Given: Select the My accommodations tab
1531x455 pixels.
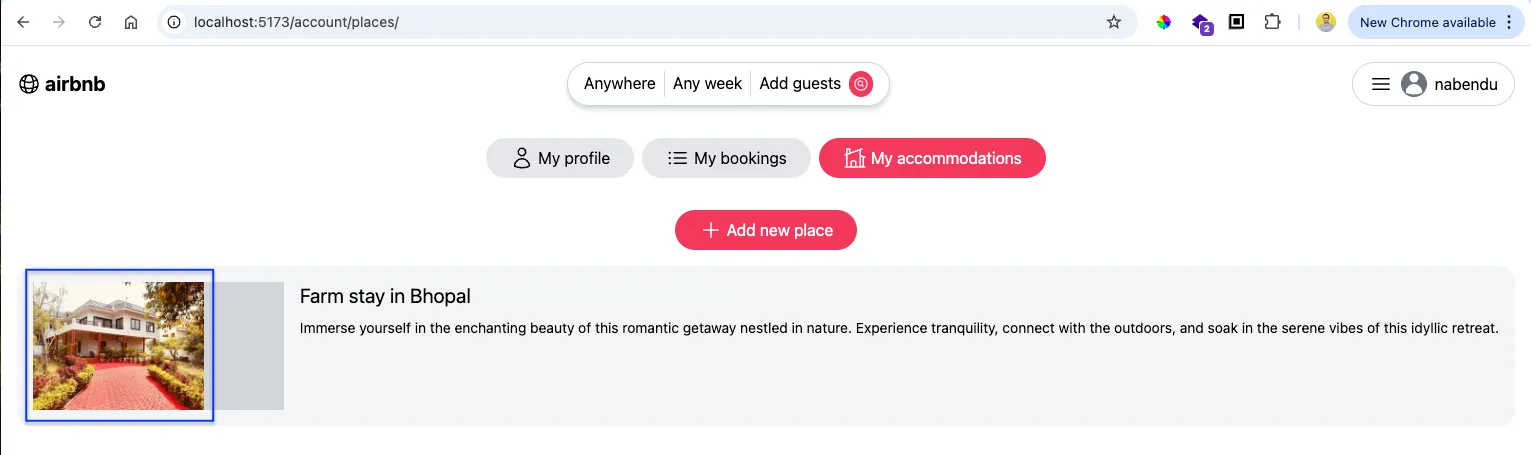Looking at the screenshot, I should tap(932, 158).
